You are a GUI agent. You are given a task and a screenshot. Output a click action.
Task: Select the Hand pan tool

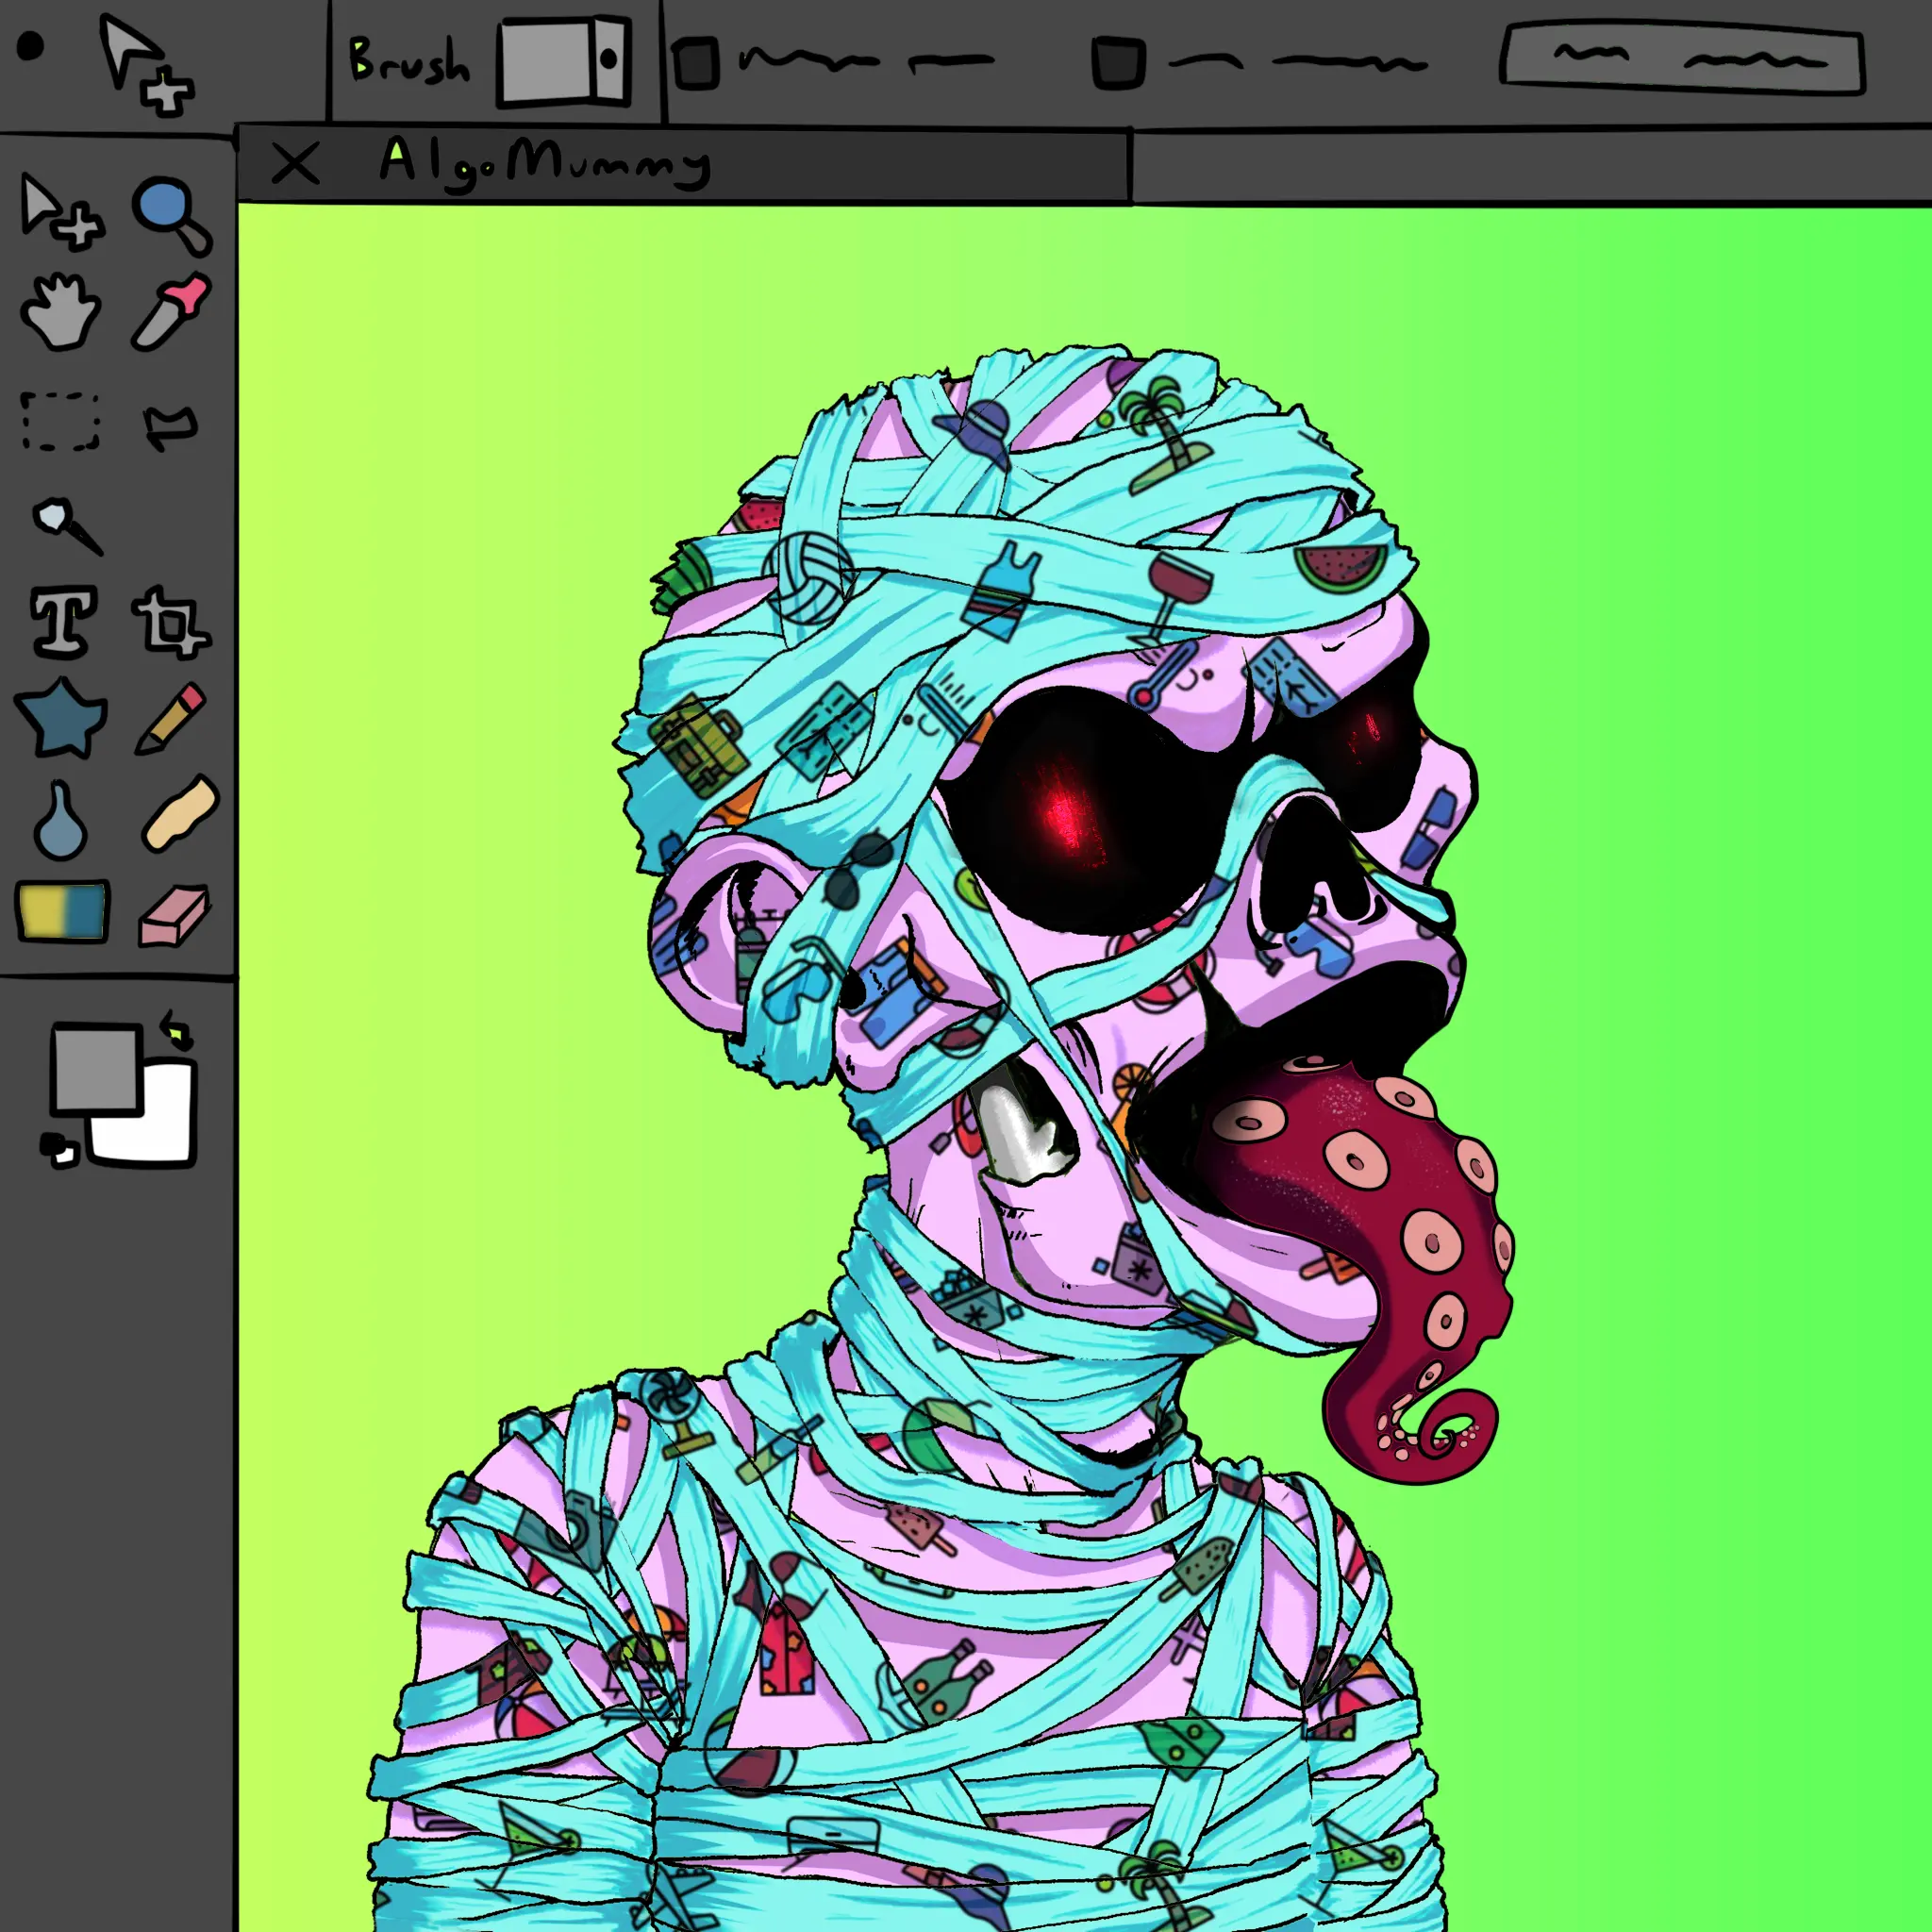pyautogui.click(x=60, y=311)
